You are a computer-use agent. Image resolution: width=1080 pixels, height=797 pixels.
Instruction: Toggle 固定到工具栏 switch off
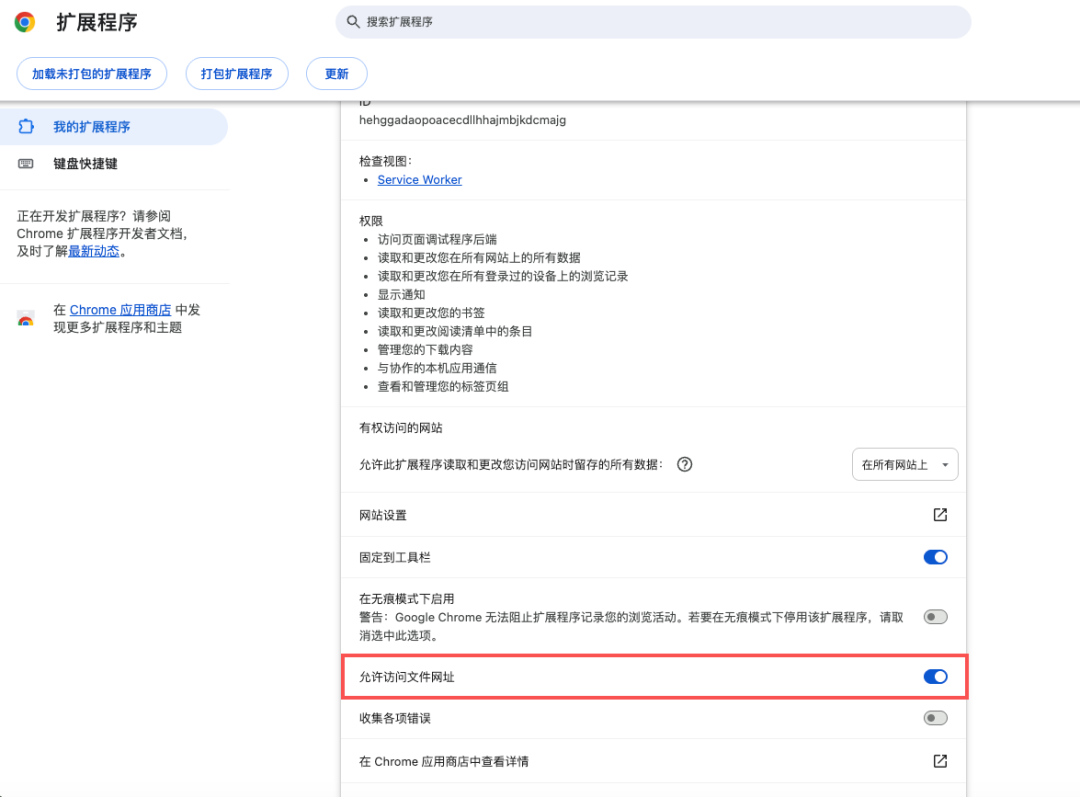pos(935,557)
